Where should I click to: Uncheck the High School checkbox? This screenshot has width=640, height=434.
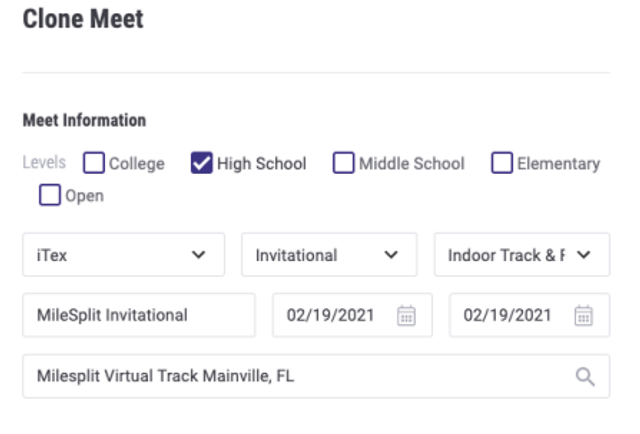tap(202, 163)
